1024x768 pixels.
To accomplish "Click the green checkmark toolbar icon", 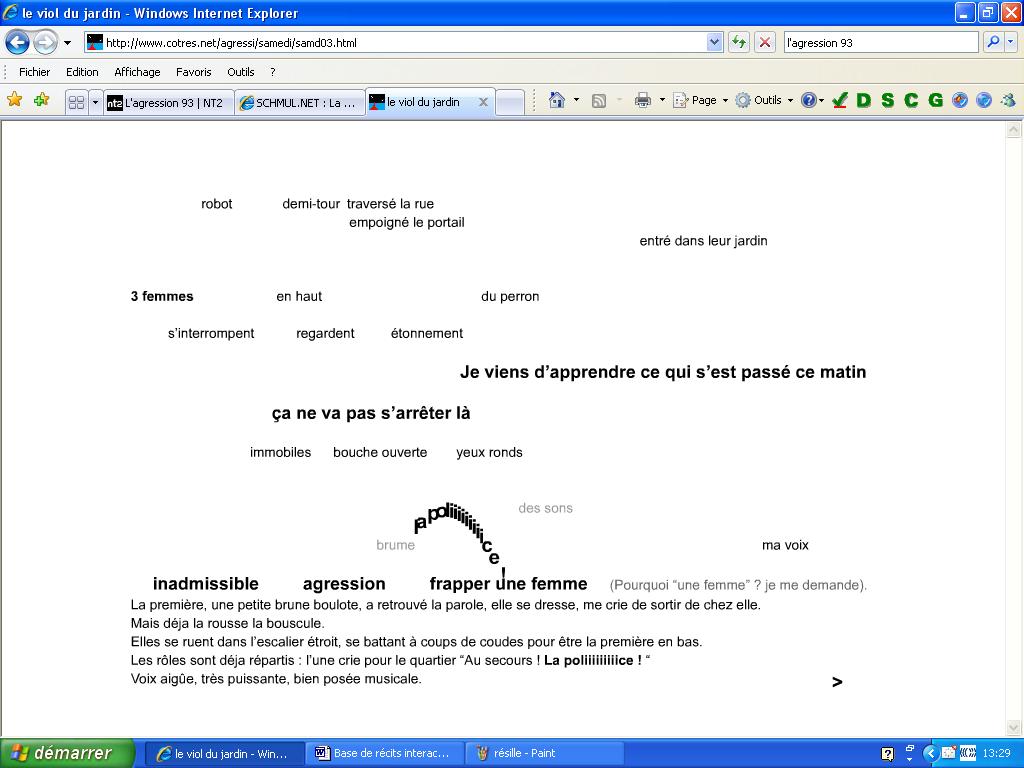I will click(840, 100).
